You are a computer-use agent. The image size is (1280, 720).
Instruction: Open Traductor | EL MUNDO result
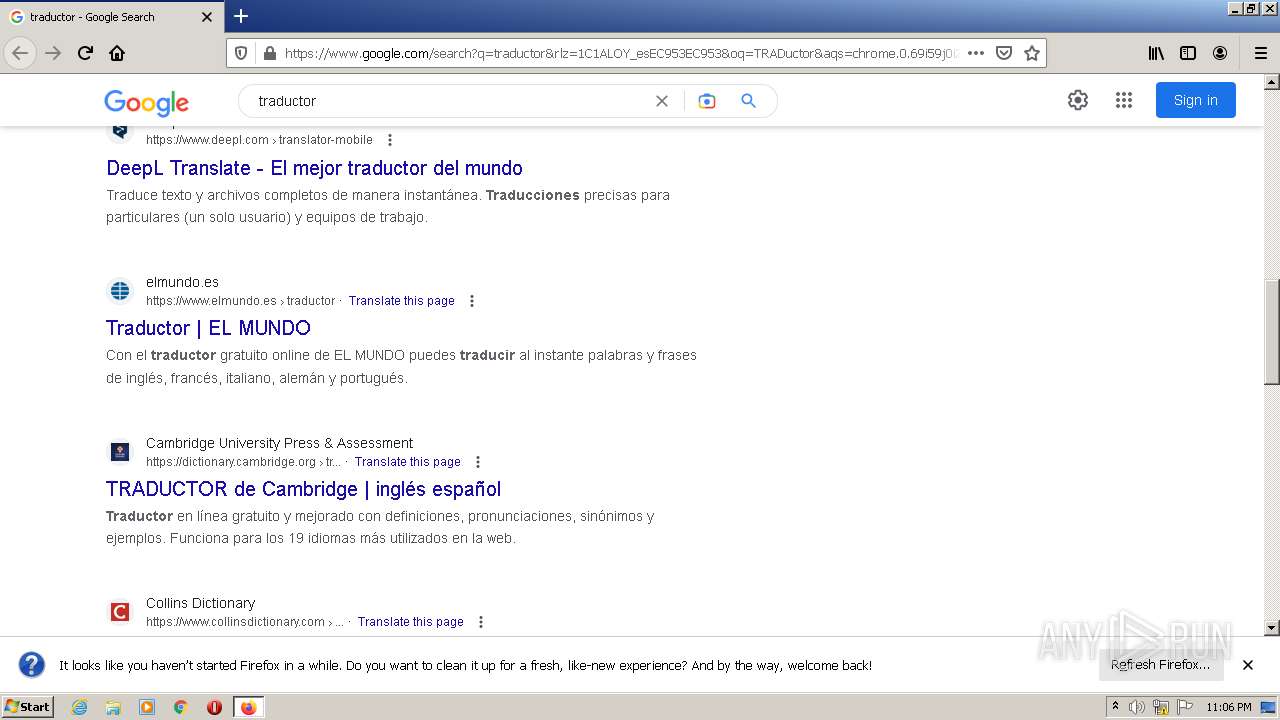coord(208,328)
